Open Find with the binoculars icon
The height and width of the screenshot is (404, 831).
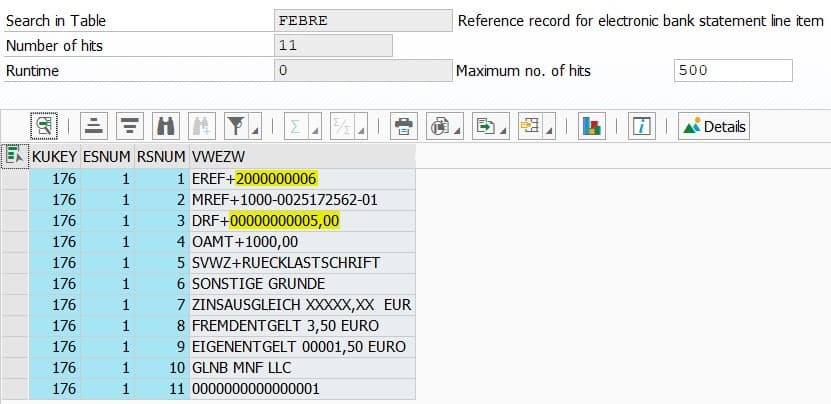coord(165,126)
